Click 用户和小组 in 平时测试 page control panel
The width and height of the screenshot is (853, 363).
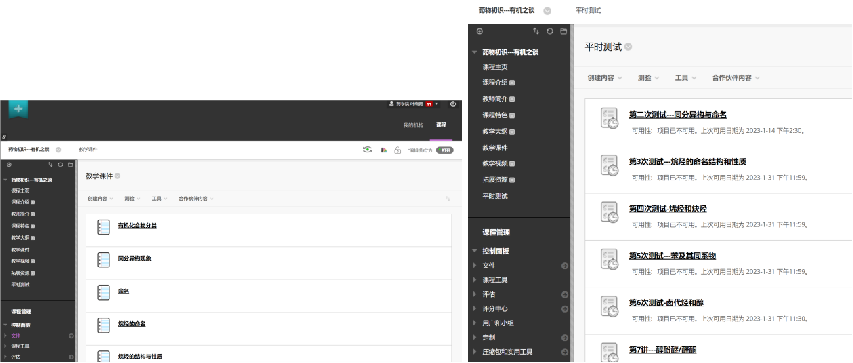coord(498,323)
